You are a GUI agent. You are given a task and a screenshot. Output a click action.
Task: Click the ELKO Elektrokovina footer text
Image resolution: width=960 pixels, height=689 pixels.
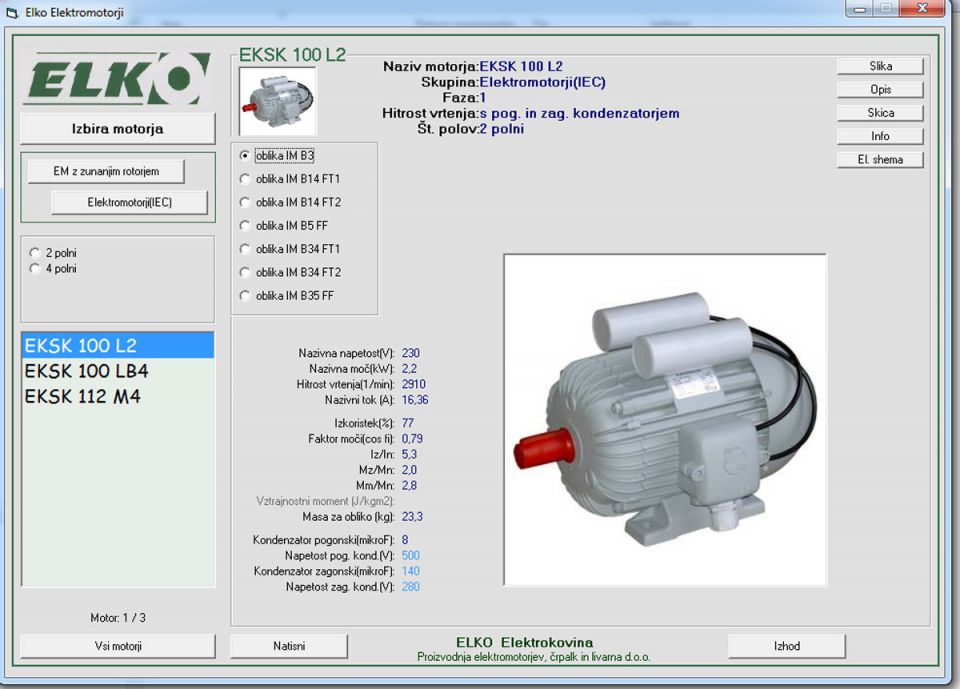525,642
